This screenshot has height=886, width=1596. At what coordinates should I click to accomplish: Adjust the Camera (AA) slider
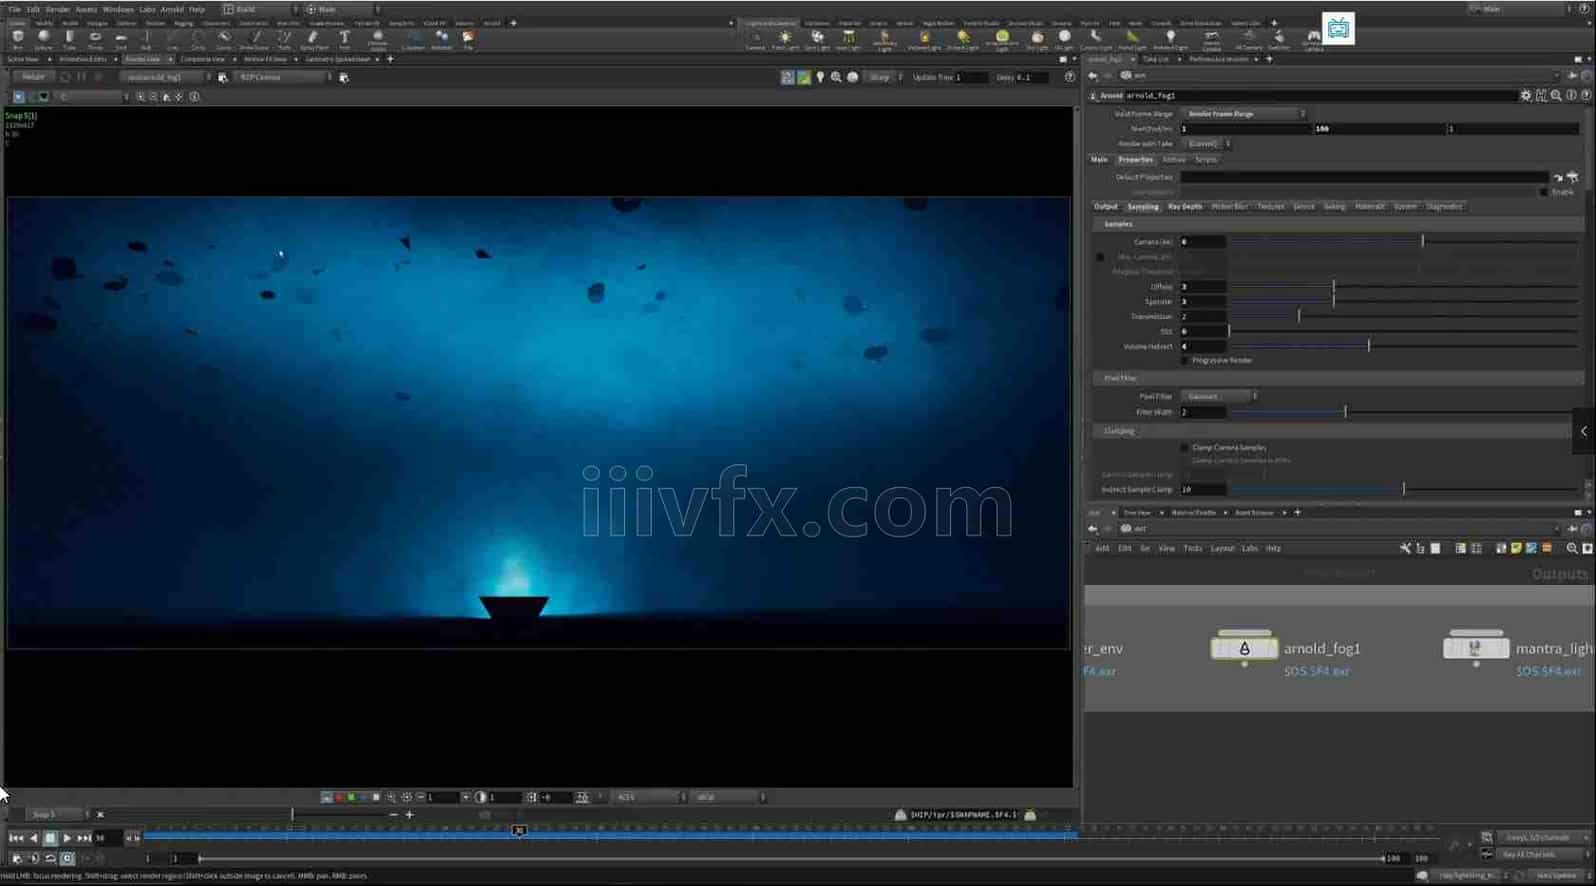coord(1404,241)
